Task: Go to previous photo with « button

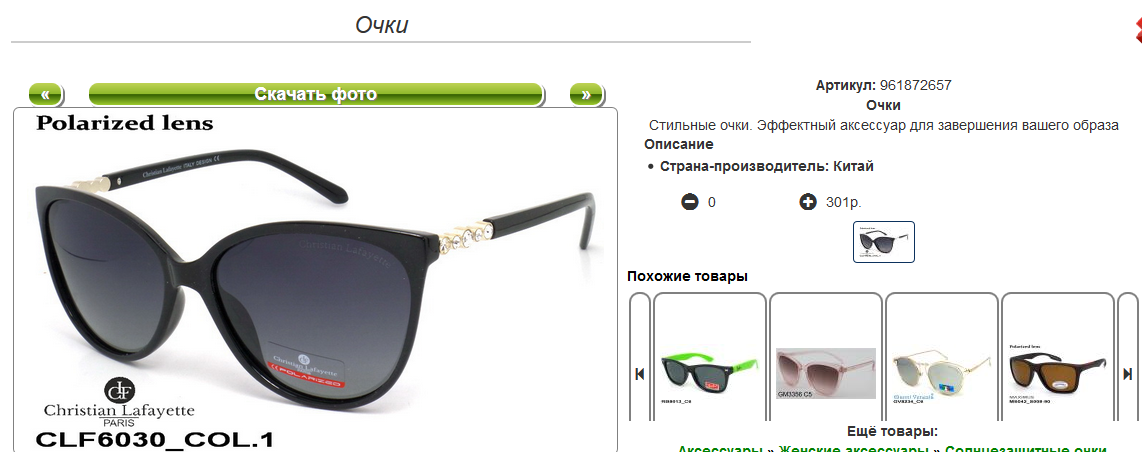Action: (x=46, y=95)
